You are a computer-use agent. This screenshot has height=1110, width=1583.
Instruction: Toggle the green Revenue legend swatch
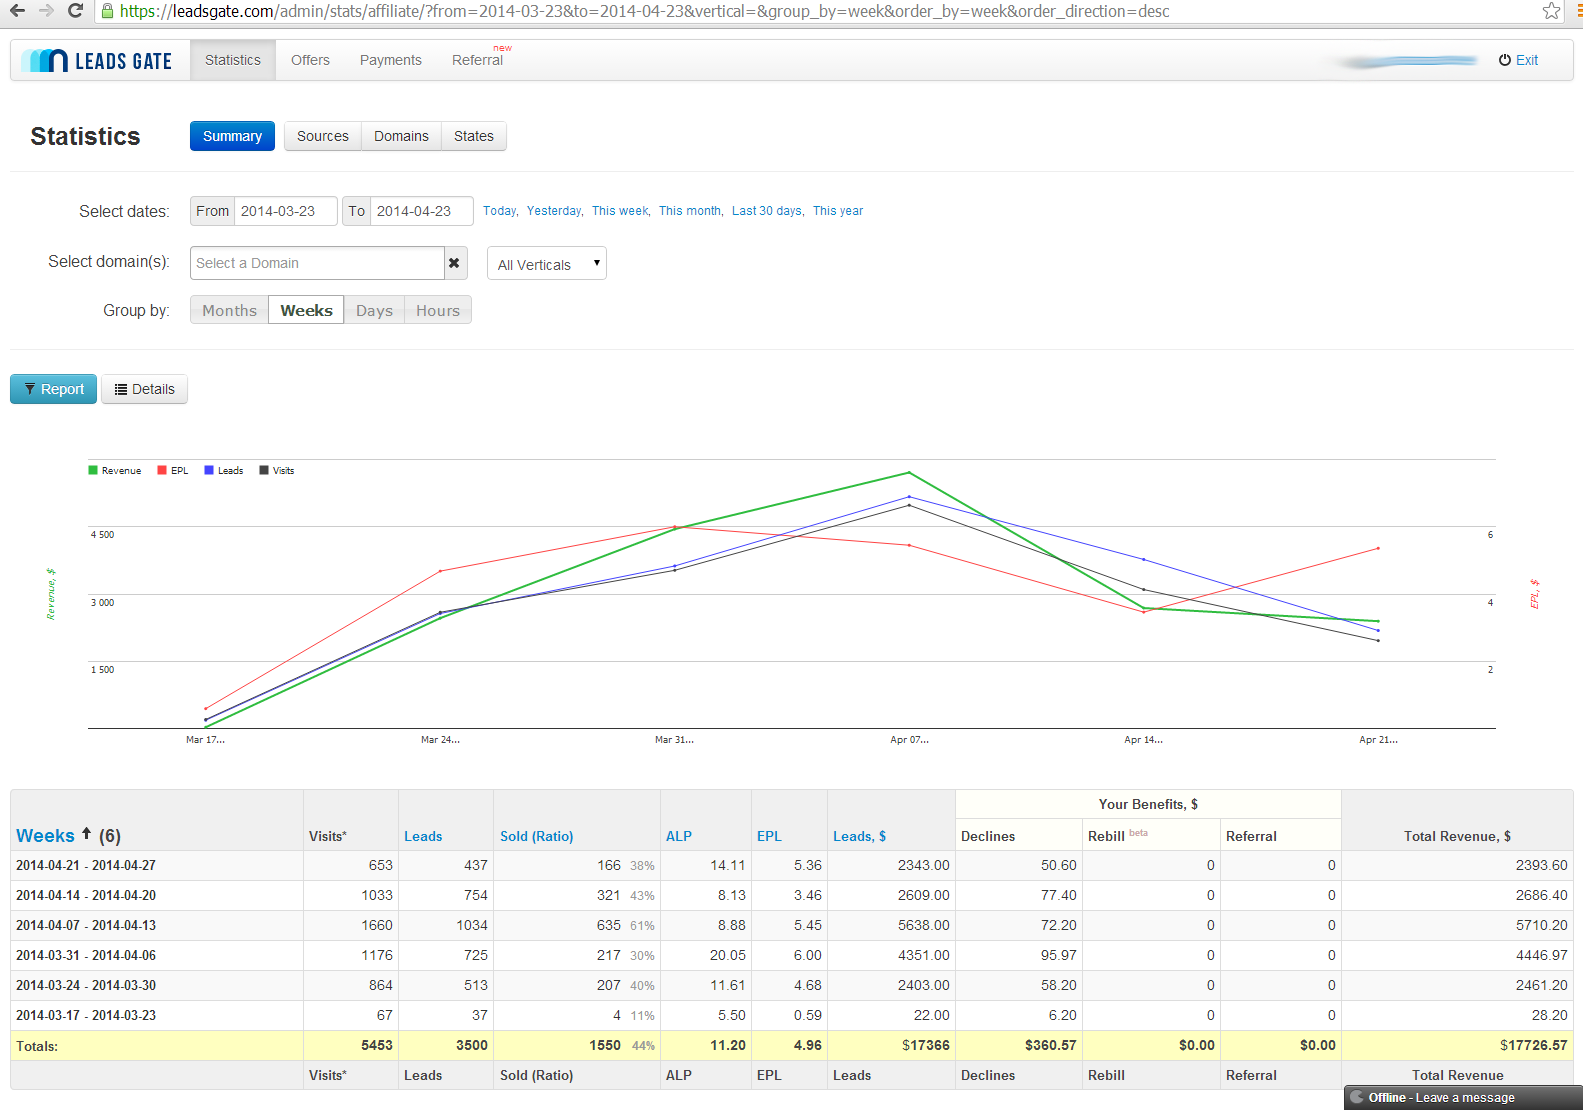tap(93, 470)
